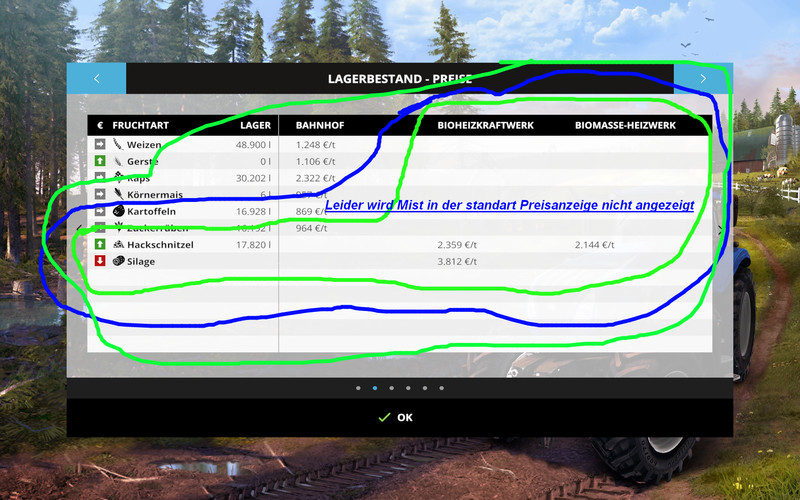Select the blue active page indicator dot

pos(375,387)
